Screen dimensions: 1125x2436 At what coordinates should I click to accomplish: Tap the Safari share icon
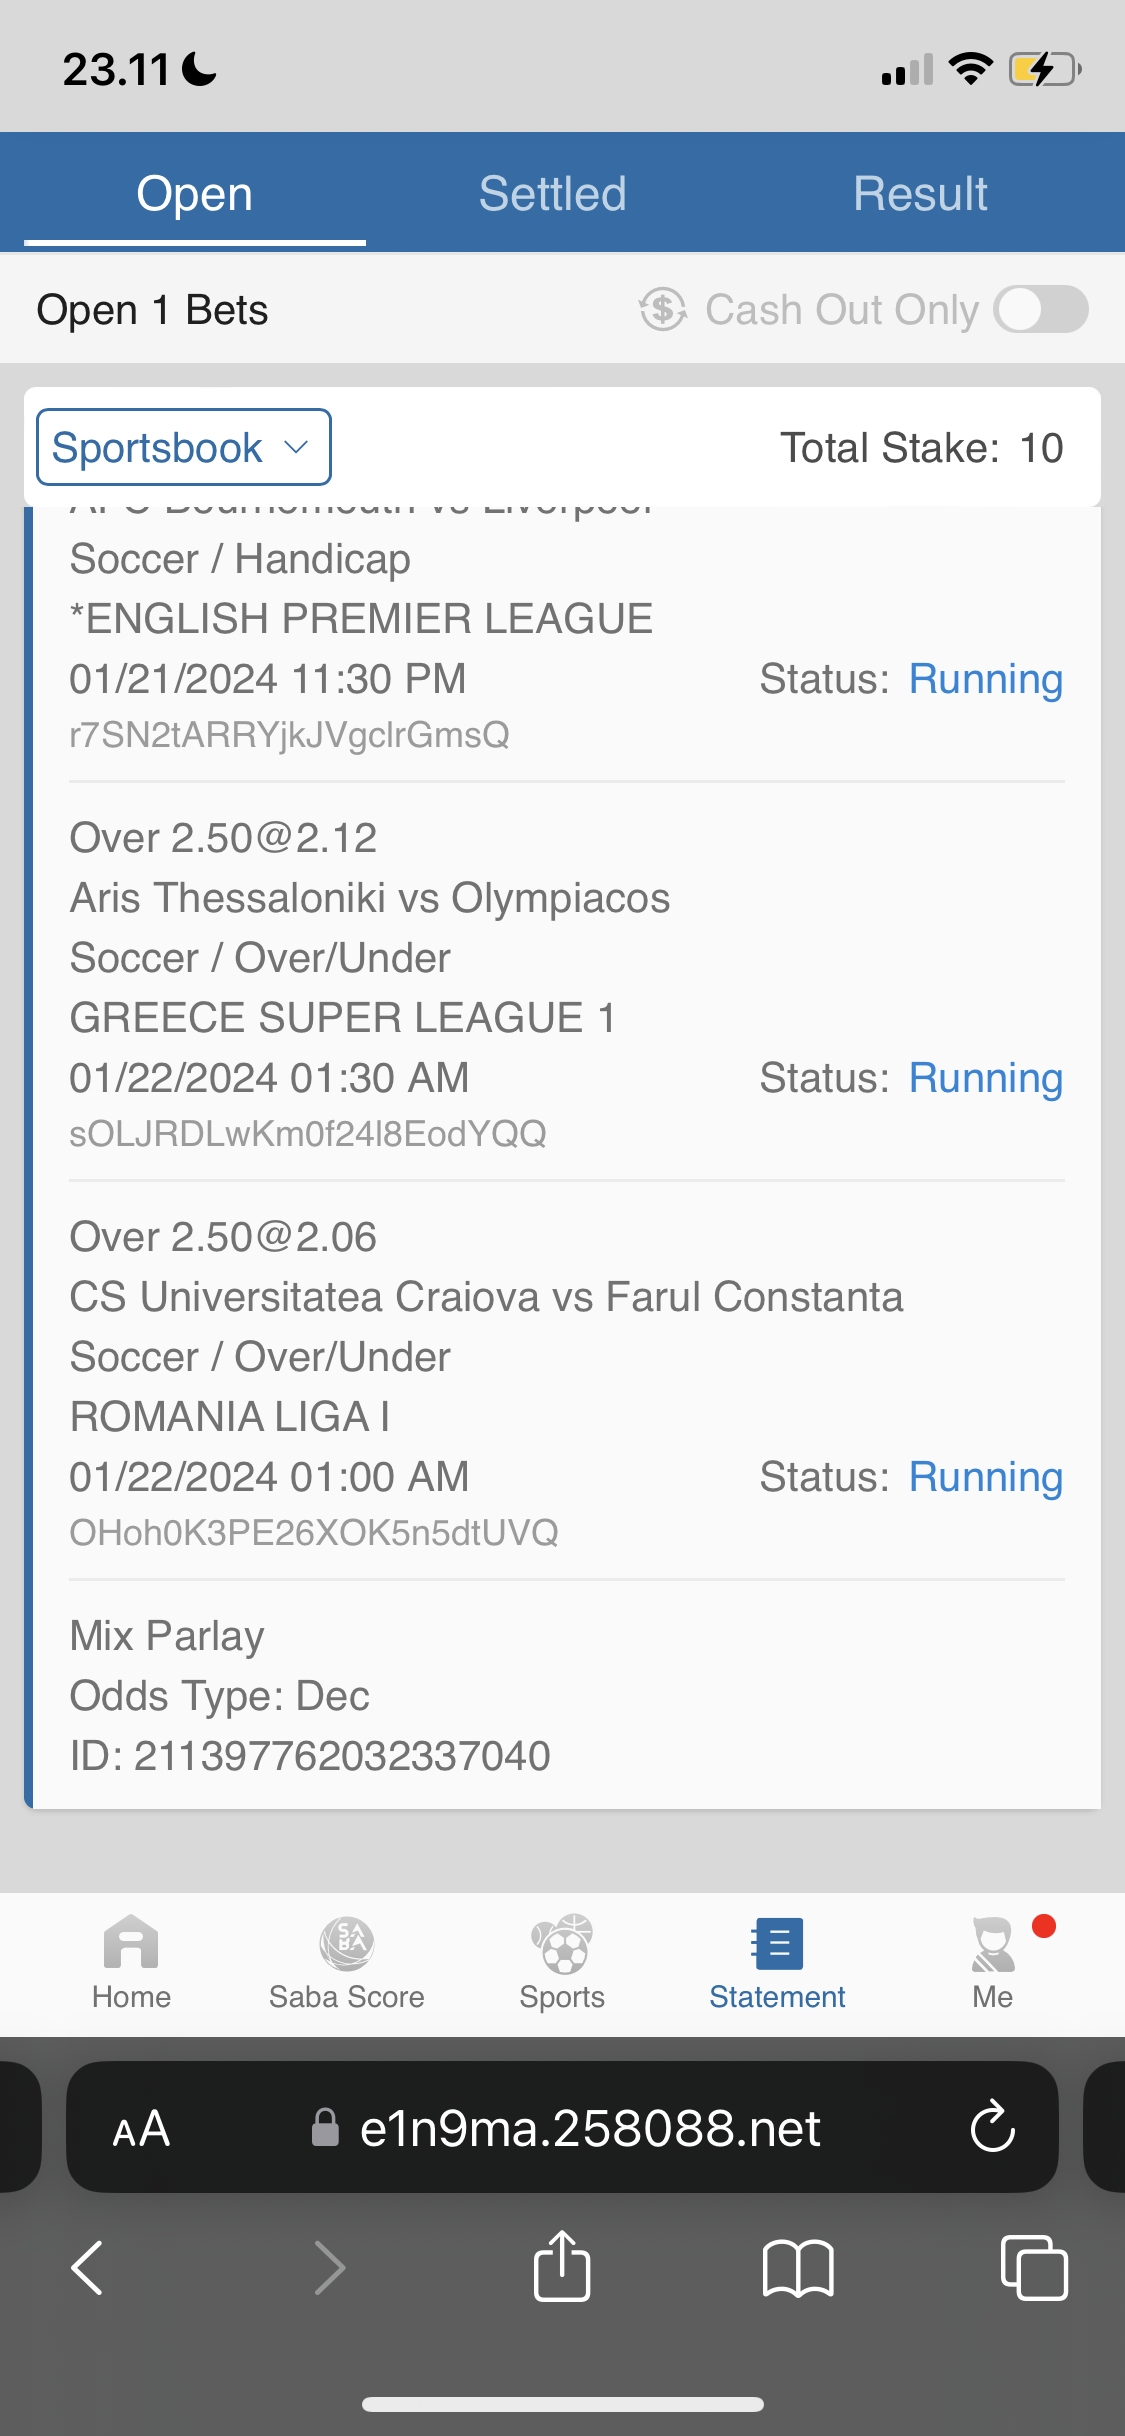click(x=562, y=2267)
